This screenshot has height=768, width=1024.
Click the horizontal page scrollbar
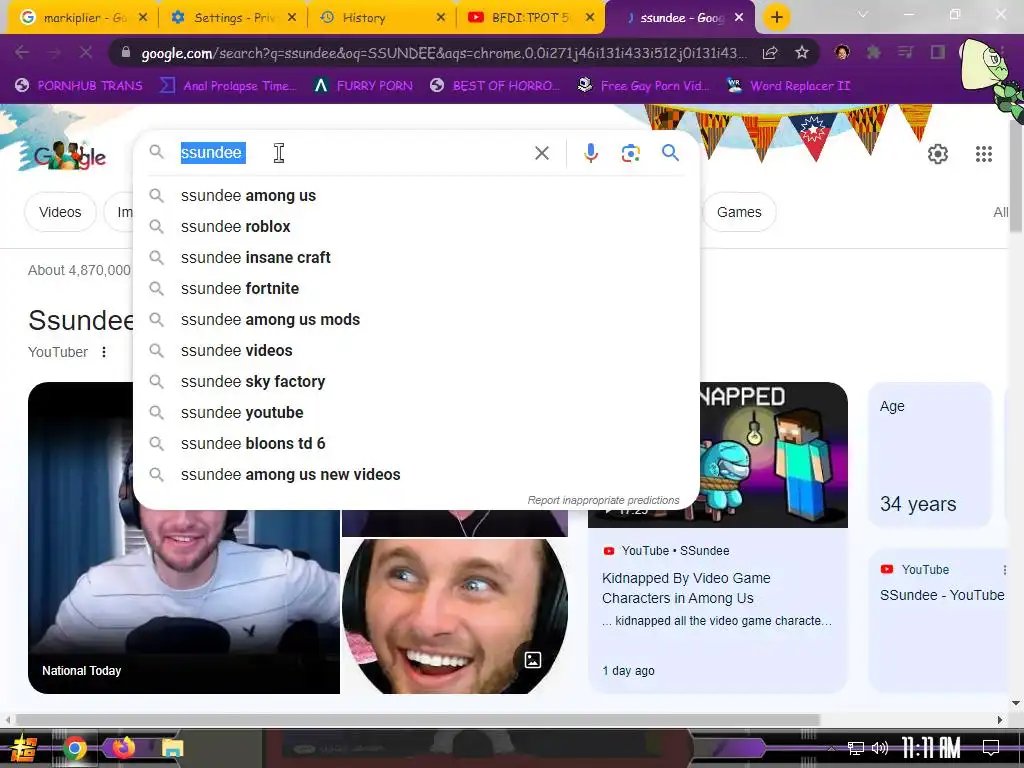click(418, 720)
